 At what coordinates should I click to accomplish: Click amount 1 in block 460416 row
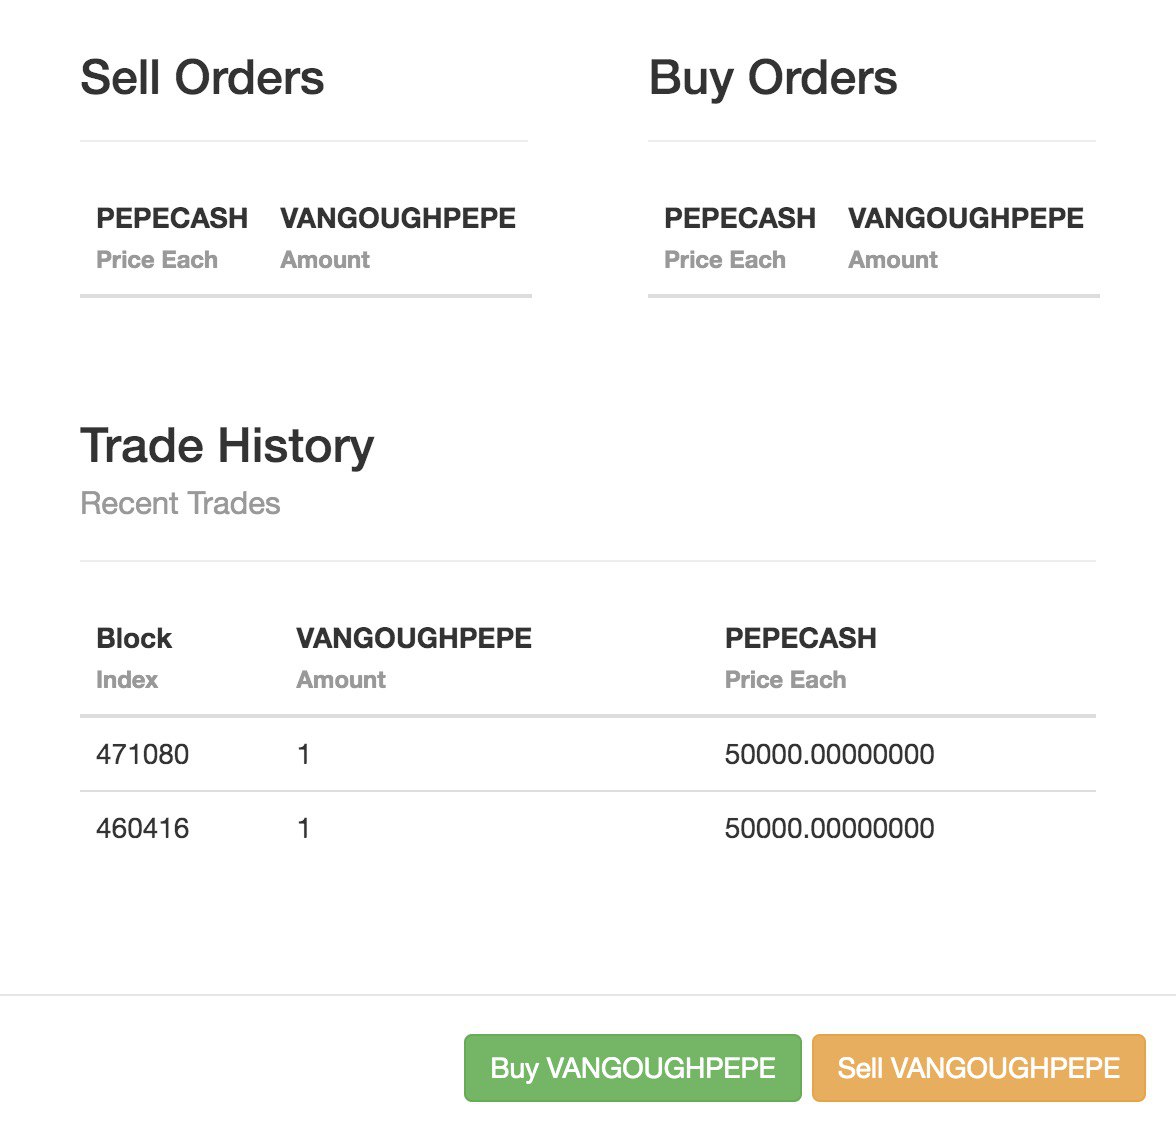point(303,828)
